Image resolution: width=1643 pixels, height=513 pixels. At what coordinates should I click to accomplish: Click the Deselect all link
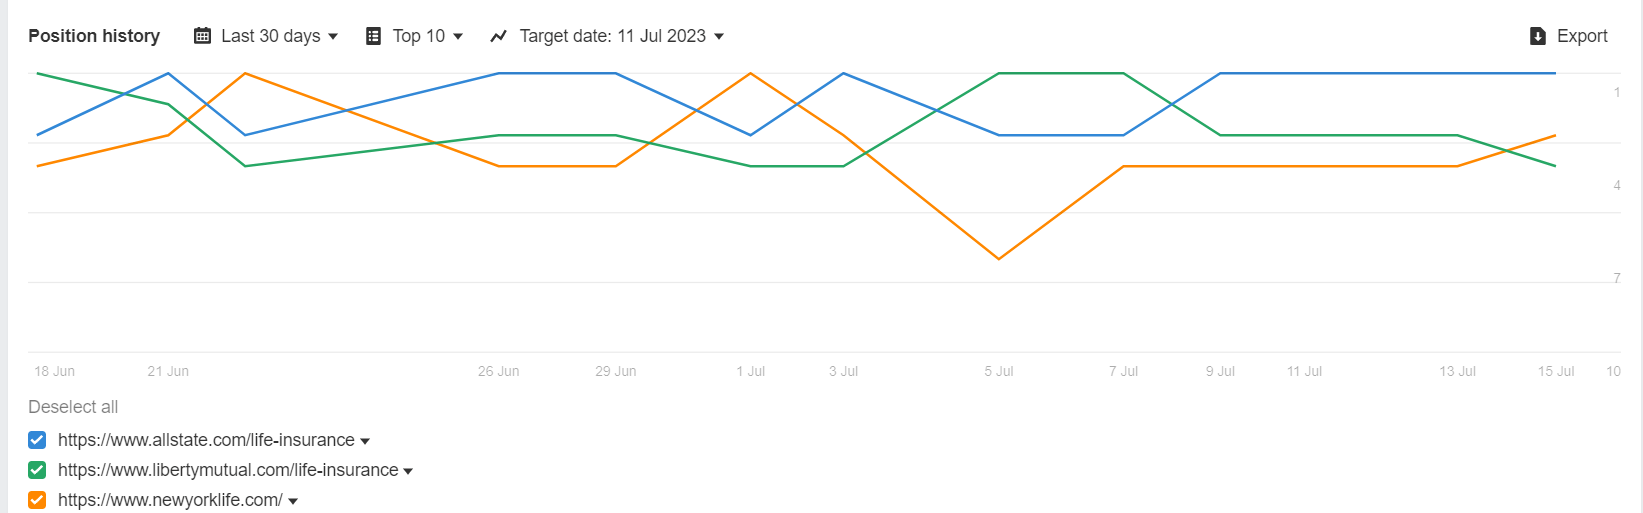tap(73, 407)
